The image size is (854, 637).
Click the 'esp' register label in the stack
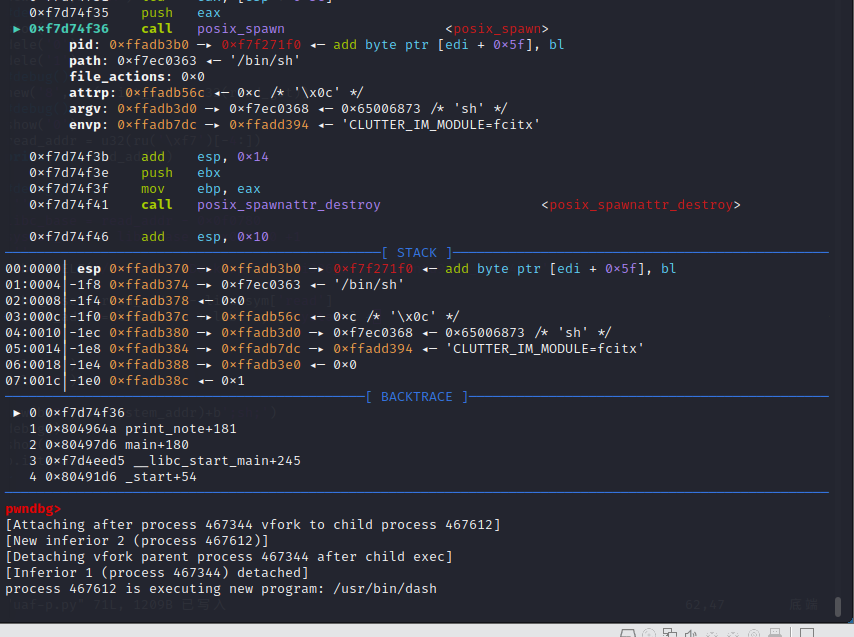coord(89,269)
